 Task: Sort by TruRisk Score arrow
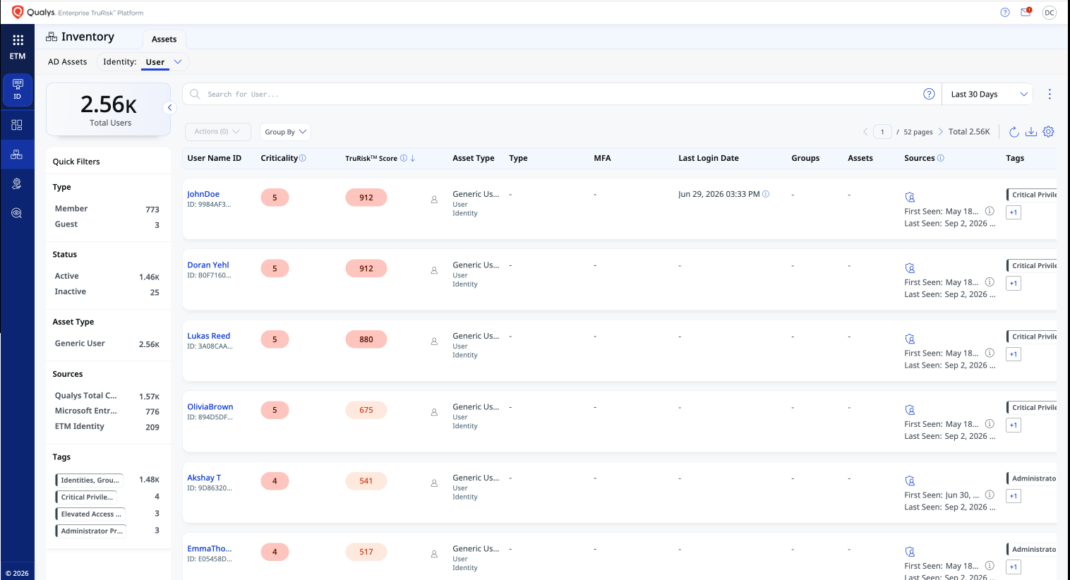(413, 158)
